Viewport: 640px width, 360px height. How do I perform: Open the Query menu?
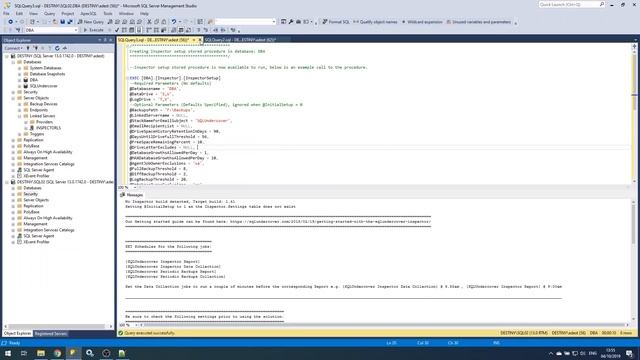(x=49, y=13)
